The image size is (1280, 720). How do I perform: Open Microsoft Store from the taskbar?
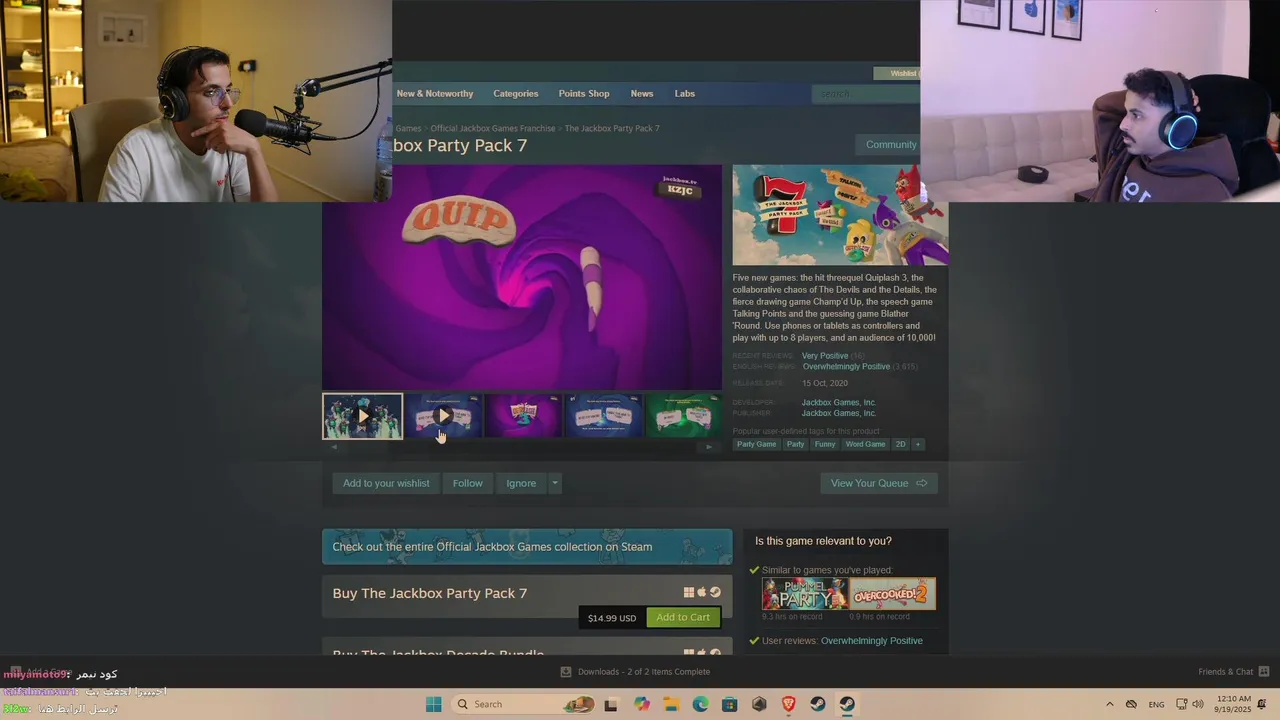(x=730, y=704)
